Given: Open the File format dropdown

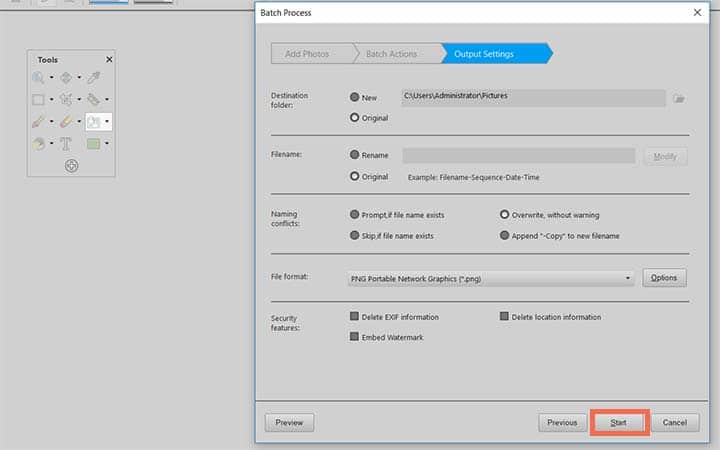Looking at the screenshot, I should [491, 278].
